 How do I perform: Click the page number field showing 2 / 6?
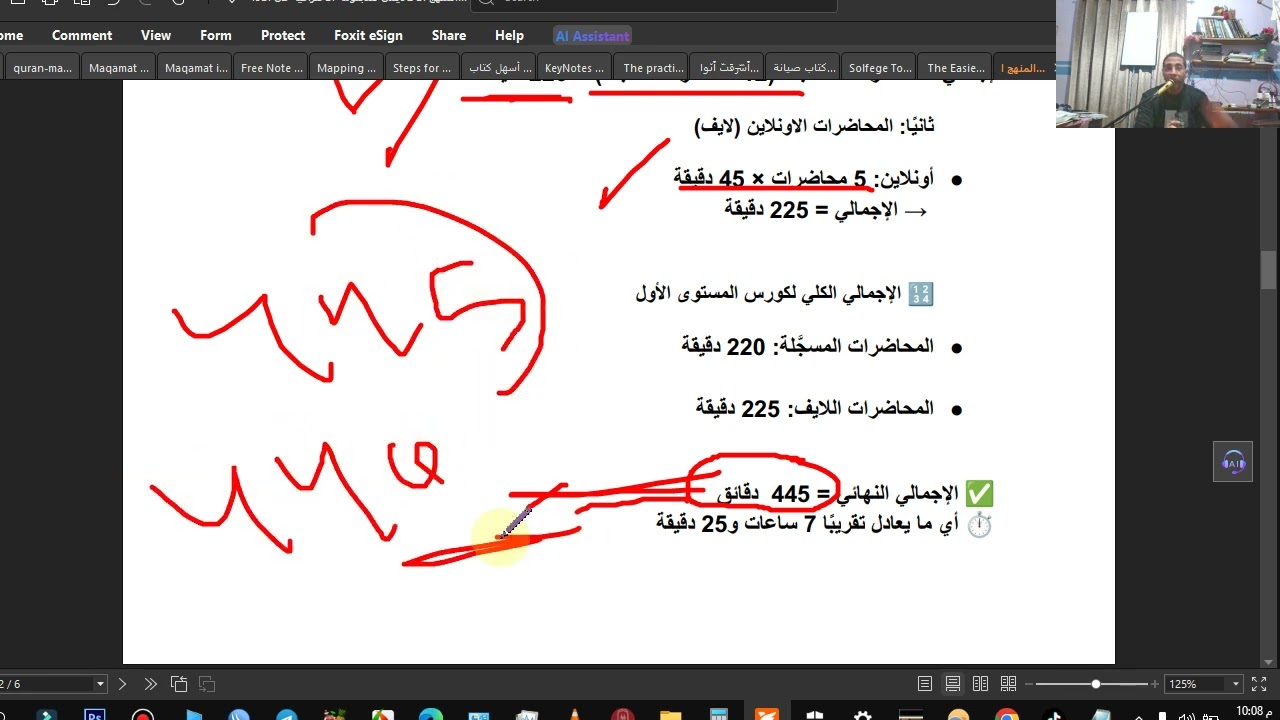click(46, 684)
